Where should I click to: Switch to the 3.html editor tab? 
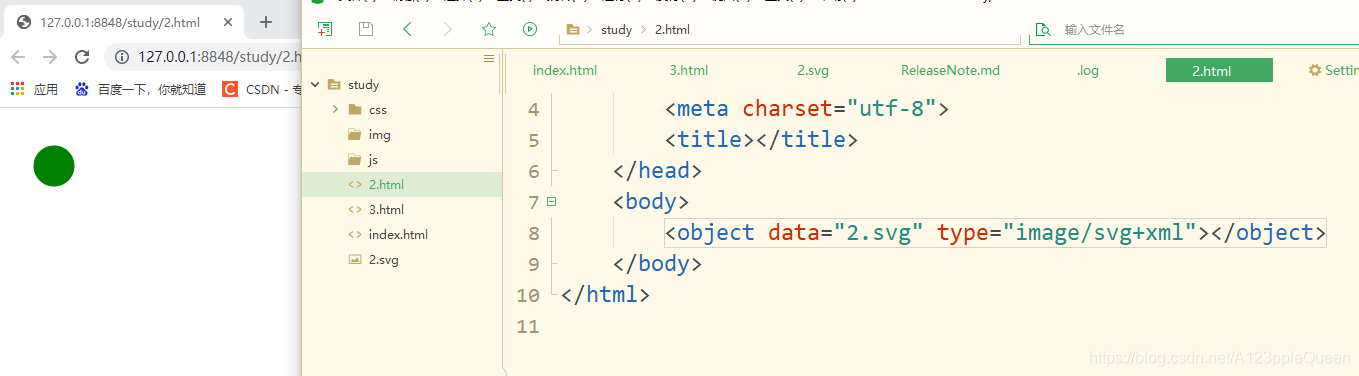click(x=689, y=70)
